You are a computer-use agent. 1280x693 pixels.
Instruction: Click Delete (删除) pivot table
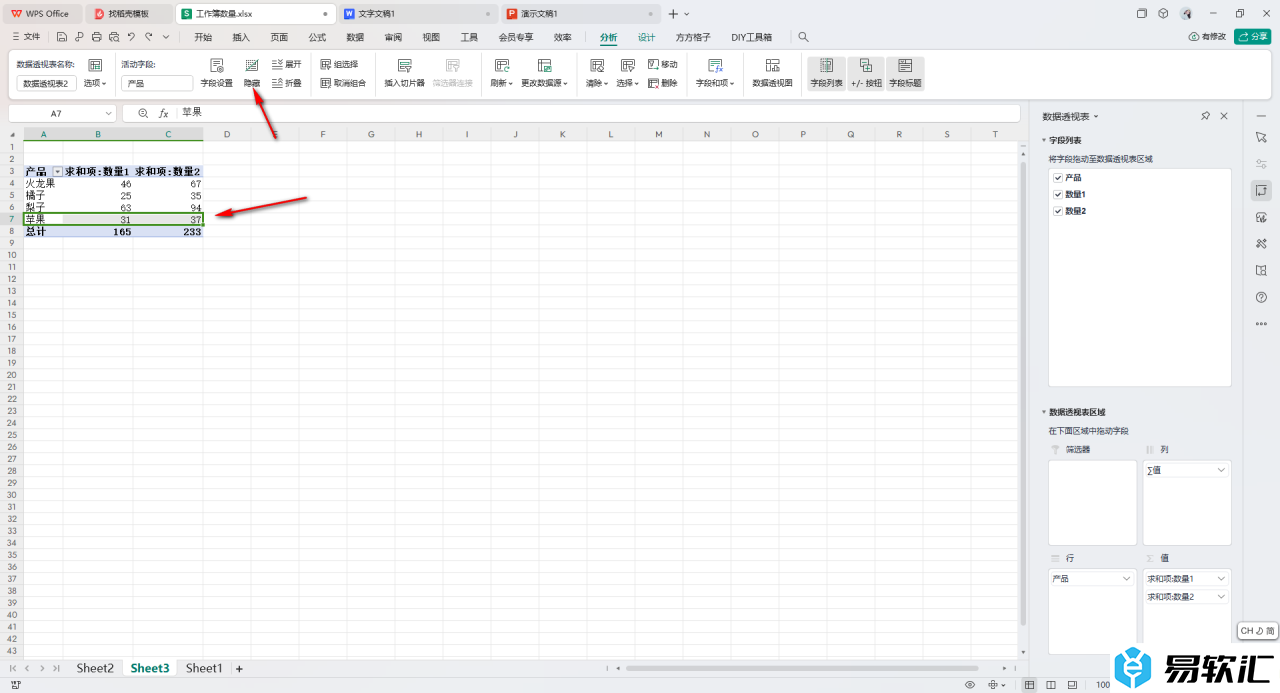[x=662, y=83]
